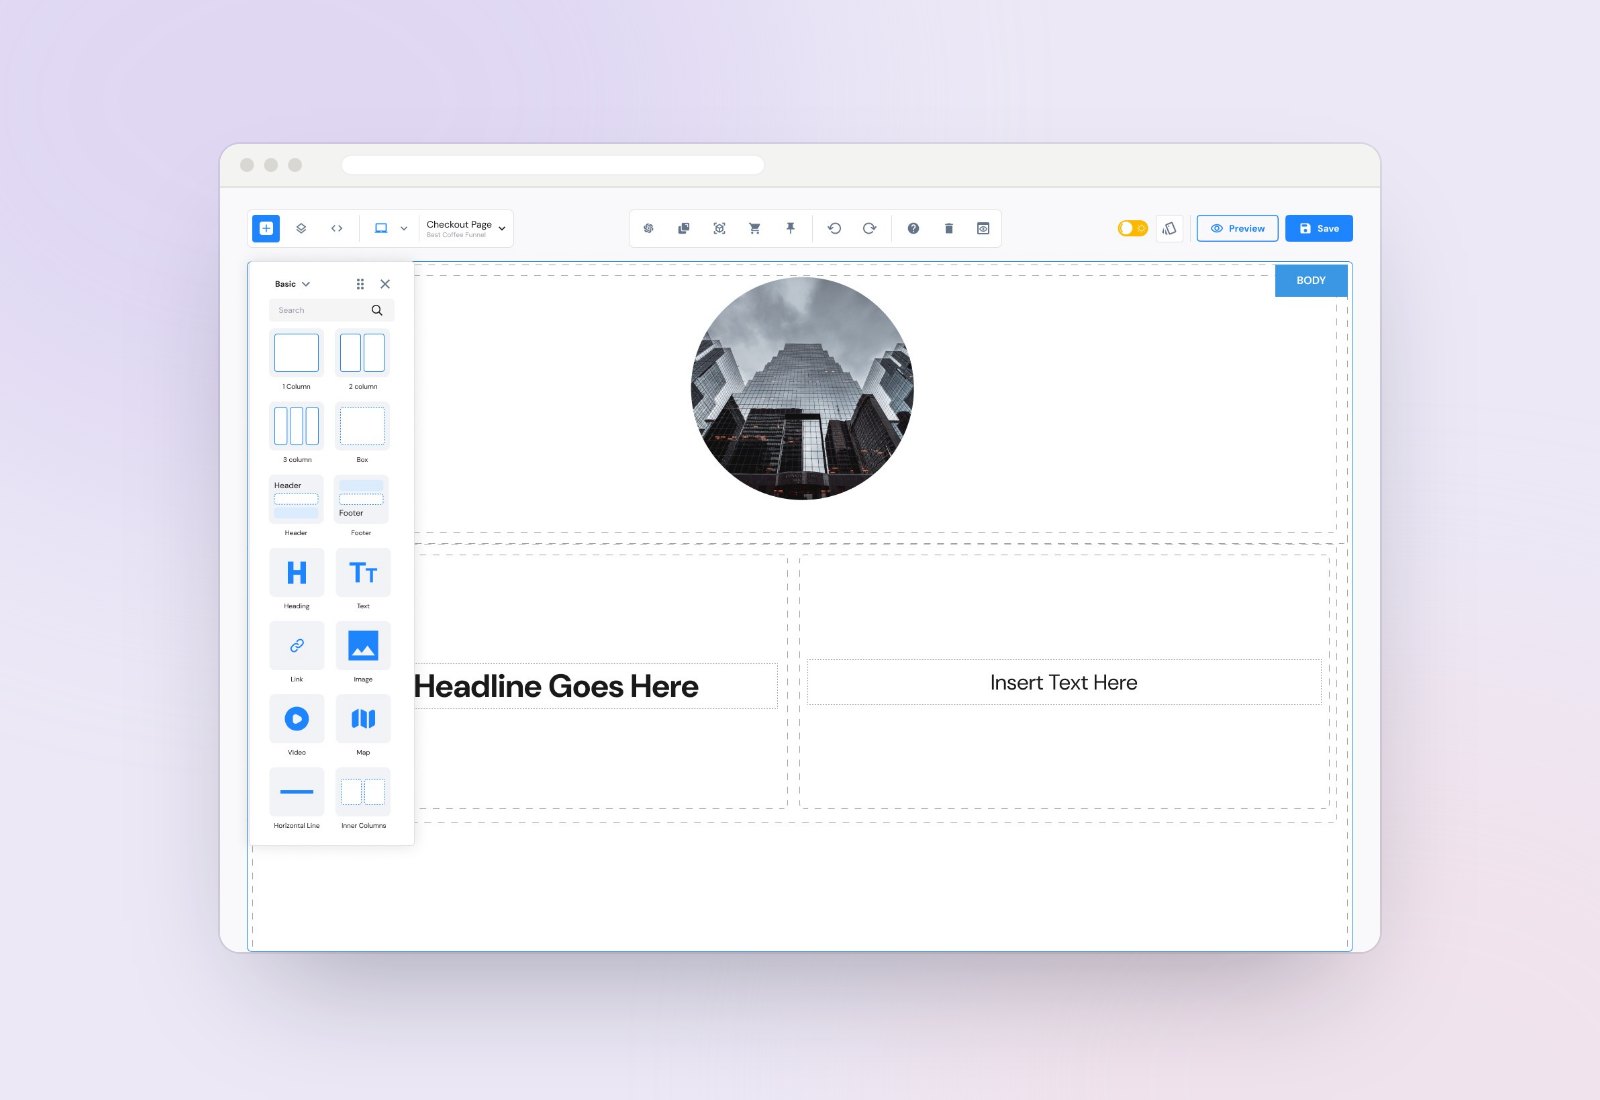Click the rotate device orientation icon
Image resolution: width=1600 pixels, height=1100 pixels.
coord(1169,228)
